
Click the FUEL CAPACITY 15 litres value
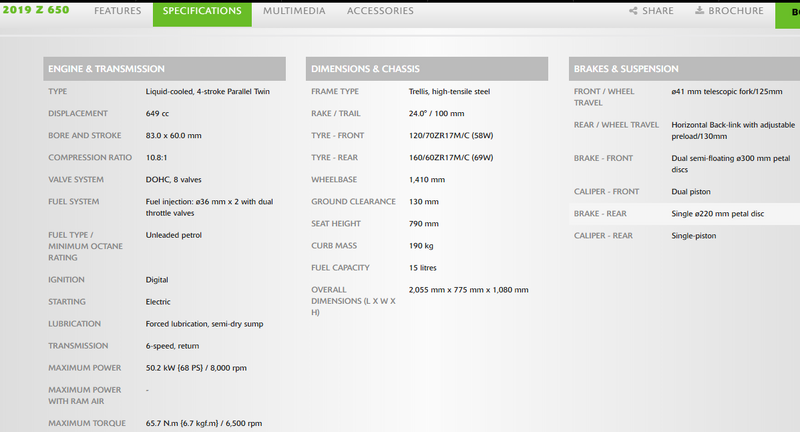(x=422, y=267)
